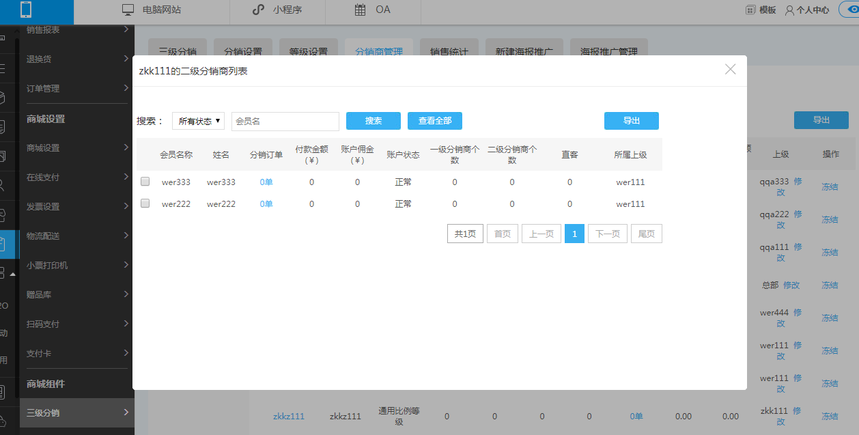Screen dimensions: 859x435
Task: Click 冻结 in the qqa222 row
Action: tap(829, 220)
